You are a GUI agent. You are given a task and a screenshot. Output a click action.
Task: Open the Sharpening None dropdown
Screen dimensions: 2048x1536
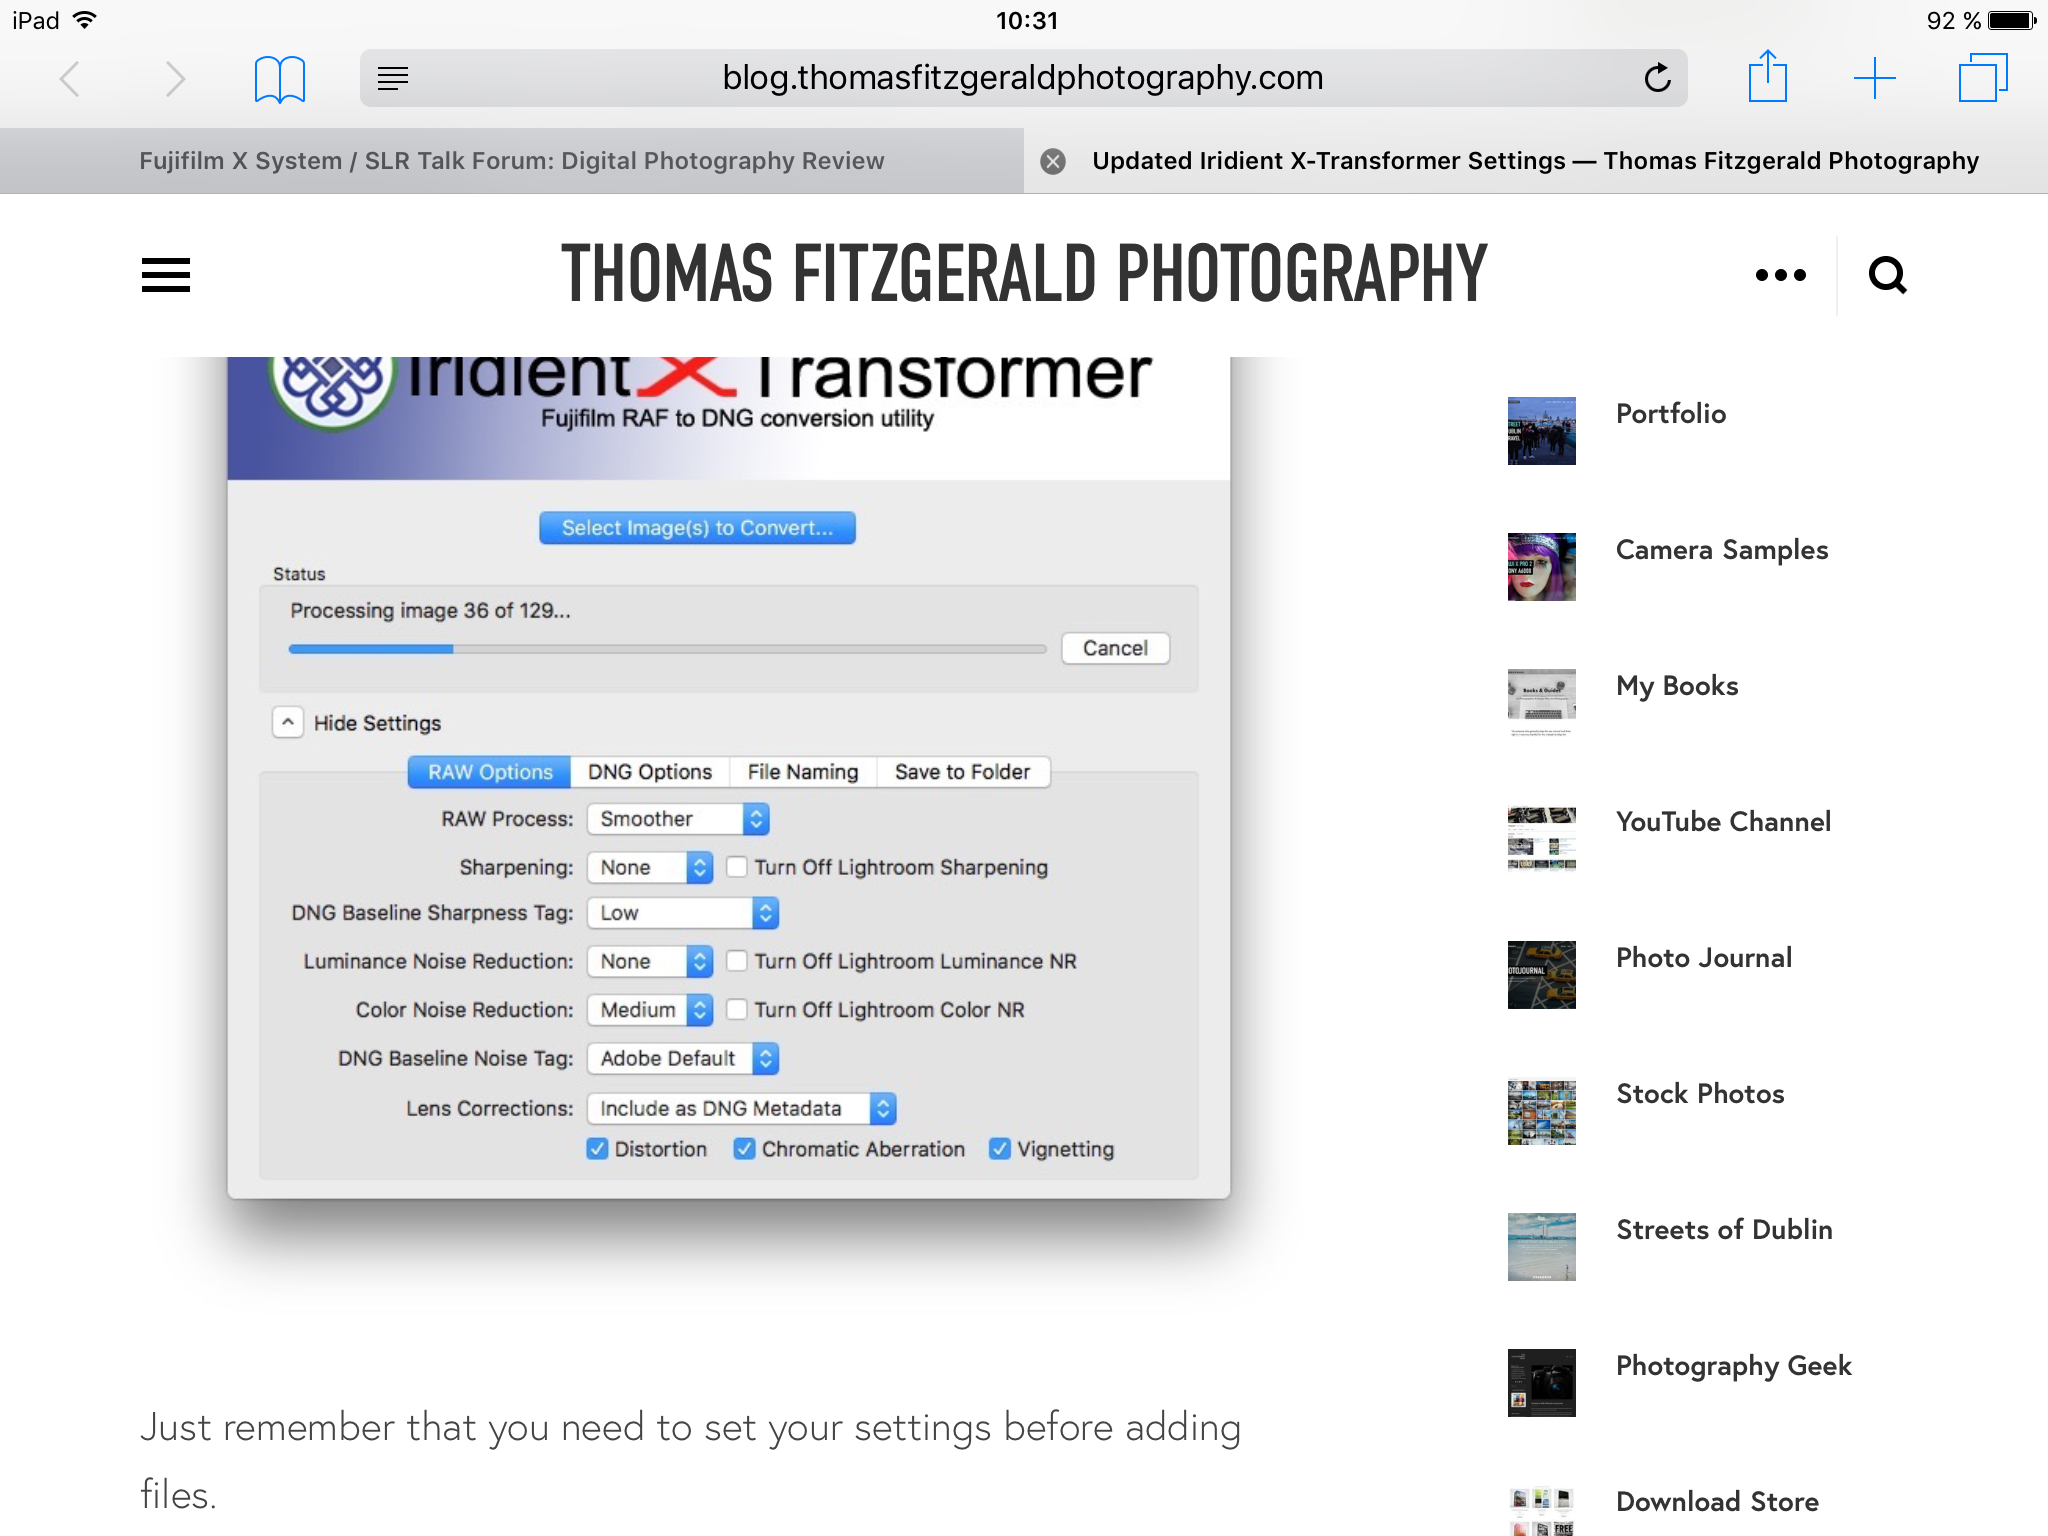pos(650,867)
